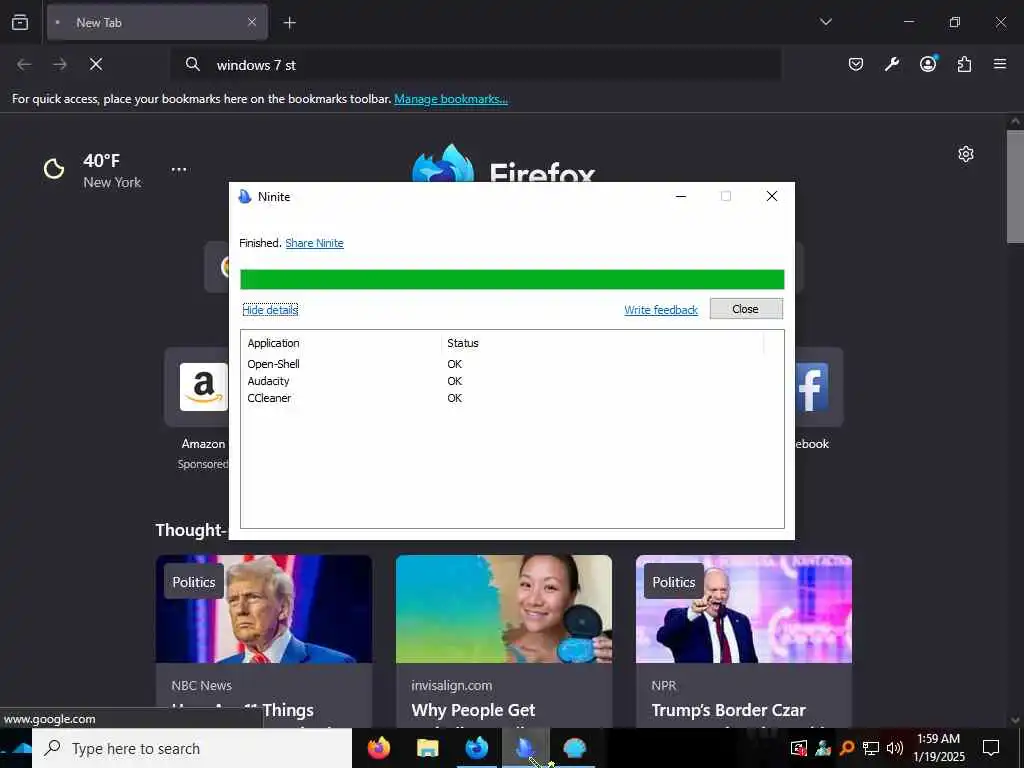Open the Firefox hamburger application menu

1000,64
